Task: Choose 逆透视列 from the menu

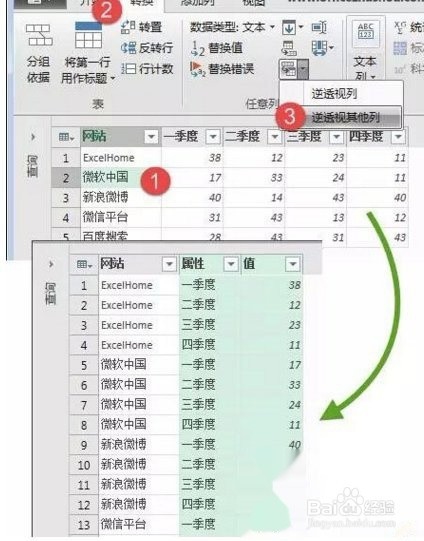Action: point(334,94)
